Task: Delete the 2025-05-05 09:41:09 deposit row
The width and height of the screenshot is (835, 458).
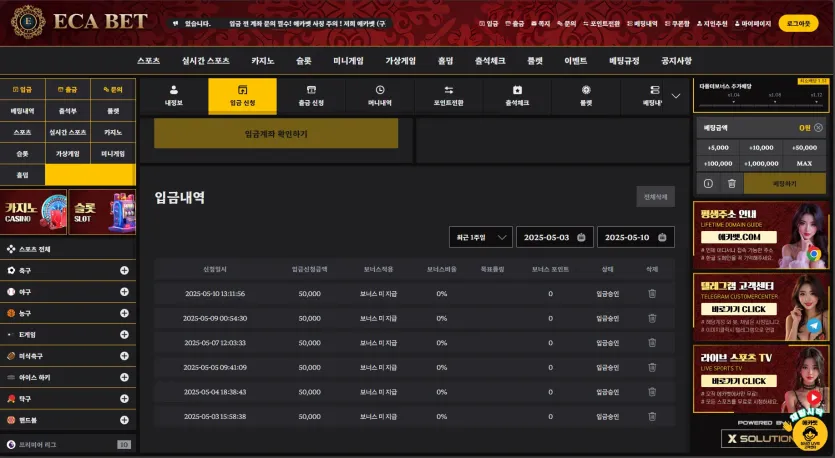Action: 652,367
